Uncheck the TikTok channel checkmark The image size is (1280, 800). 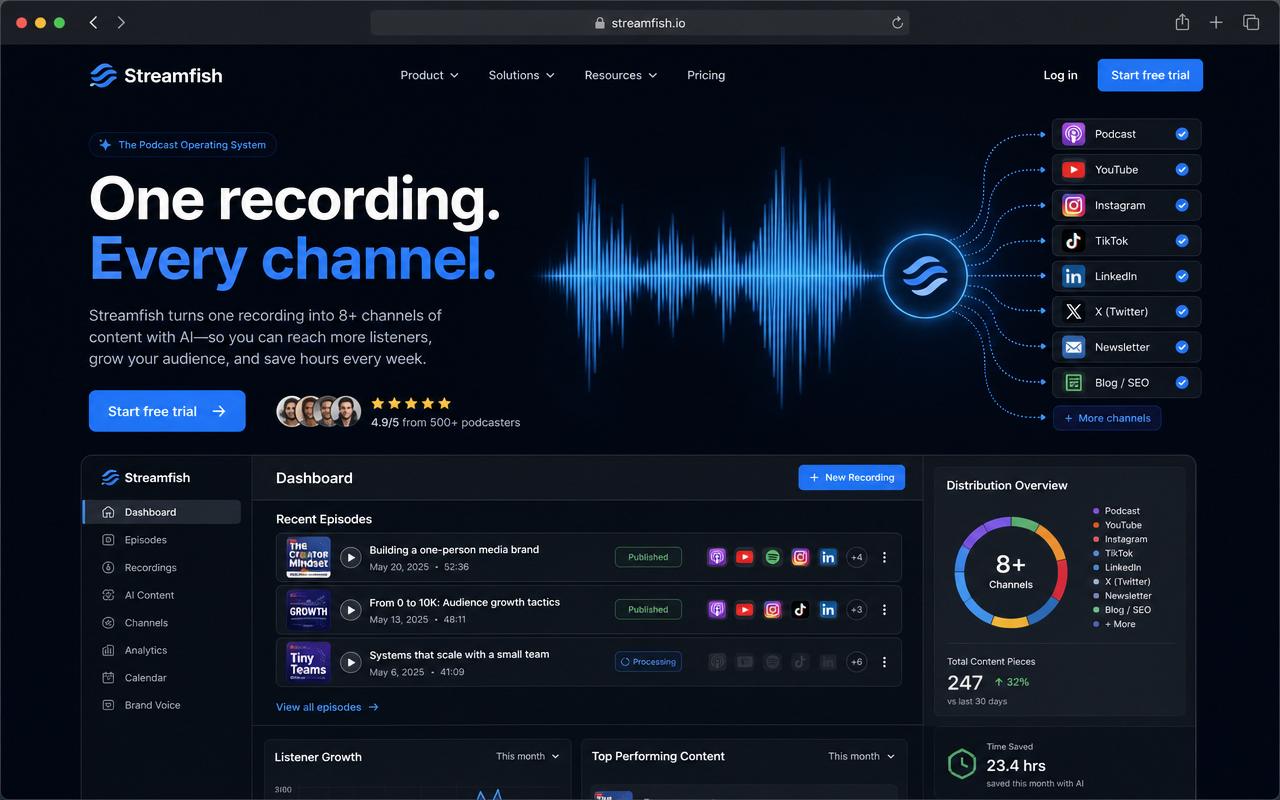(x=1182, y=241)
